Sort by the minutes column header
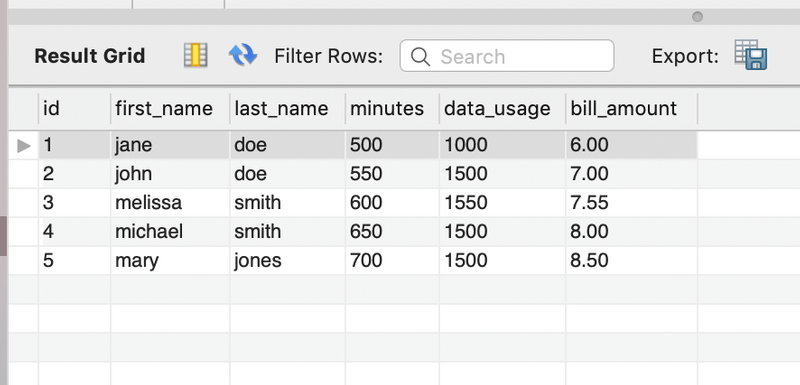This screenshot has width=800, height=385. coord(392,109)
